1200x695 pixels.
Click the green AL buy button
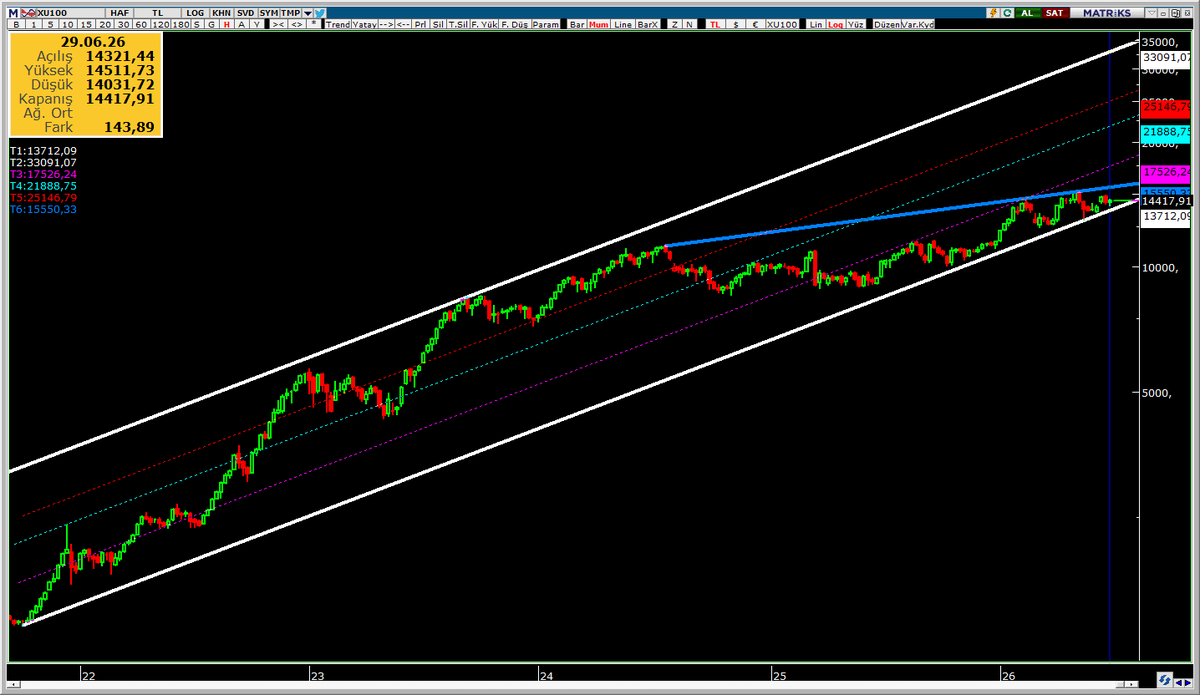pyautogui.click(x=1027, y=12)
